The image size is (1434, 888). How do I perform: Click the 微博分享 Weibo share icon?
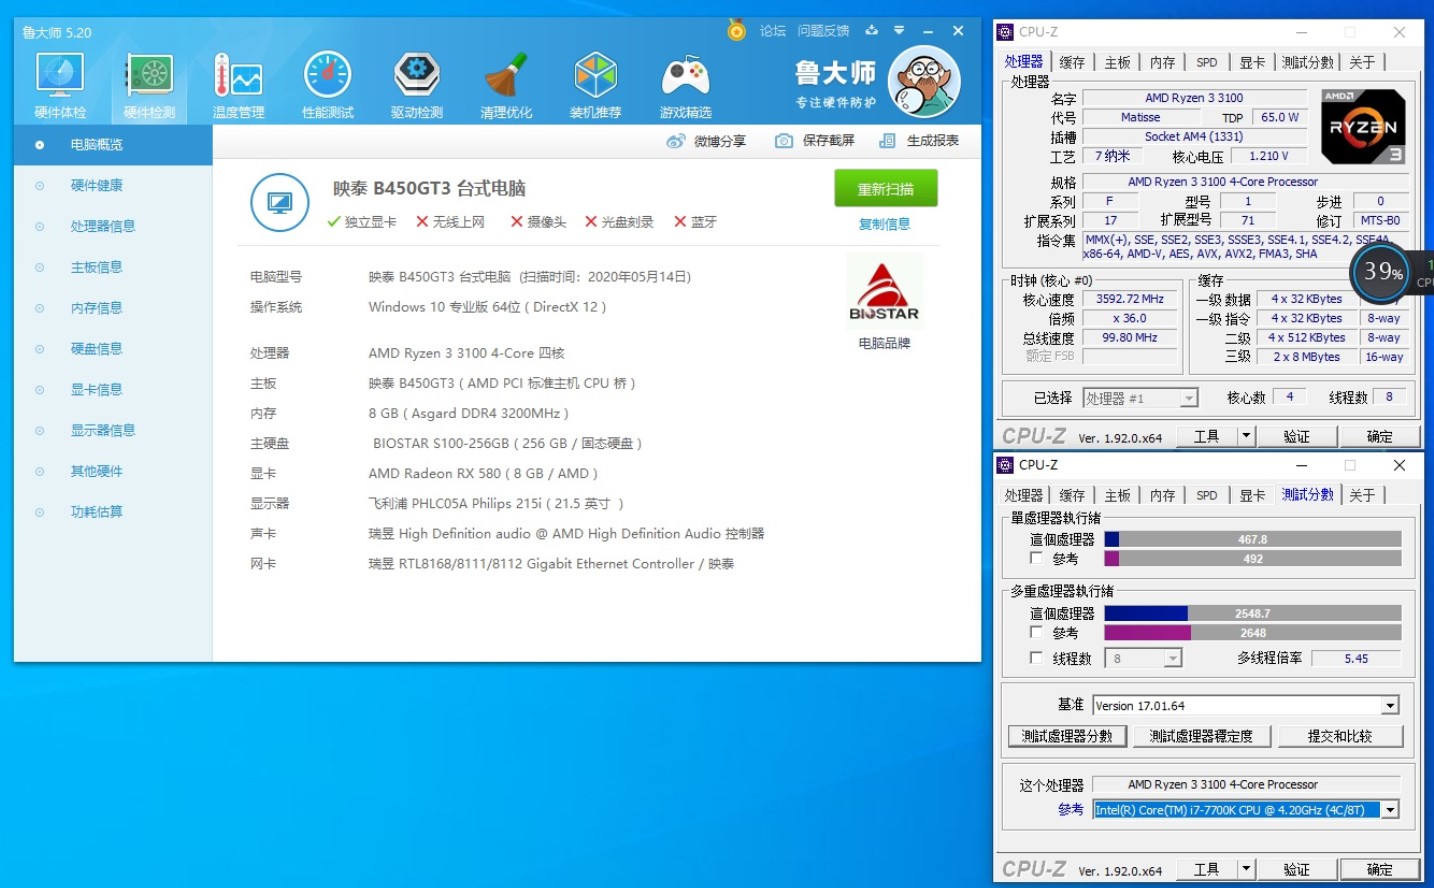pos(676,141)
